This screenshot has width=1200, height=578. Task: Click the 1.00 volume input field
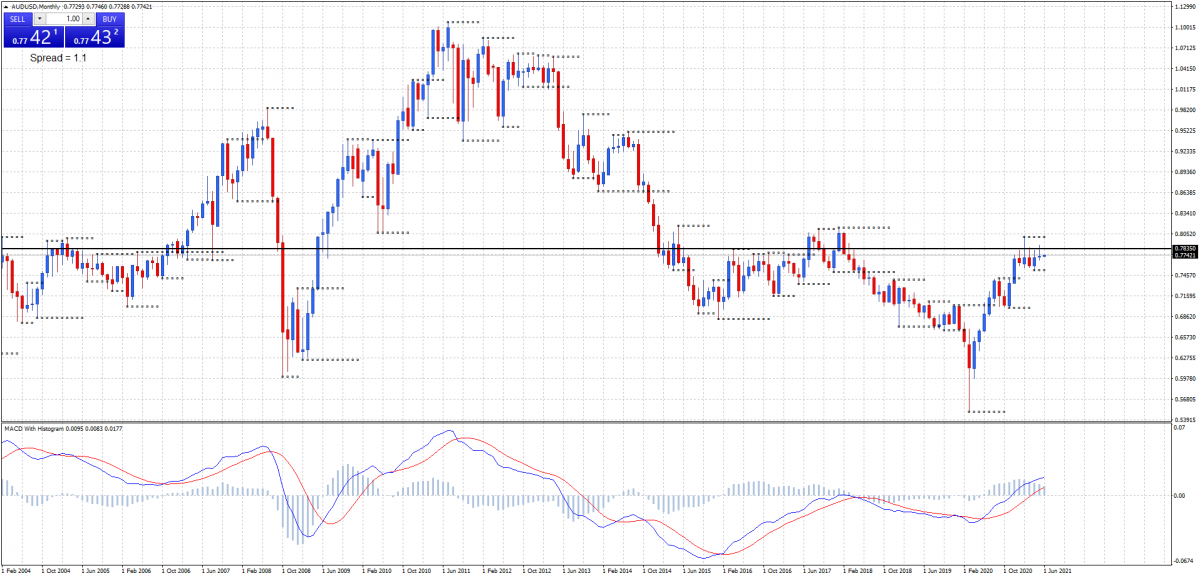coord(64,19)
